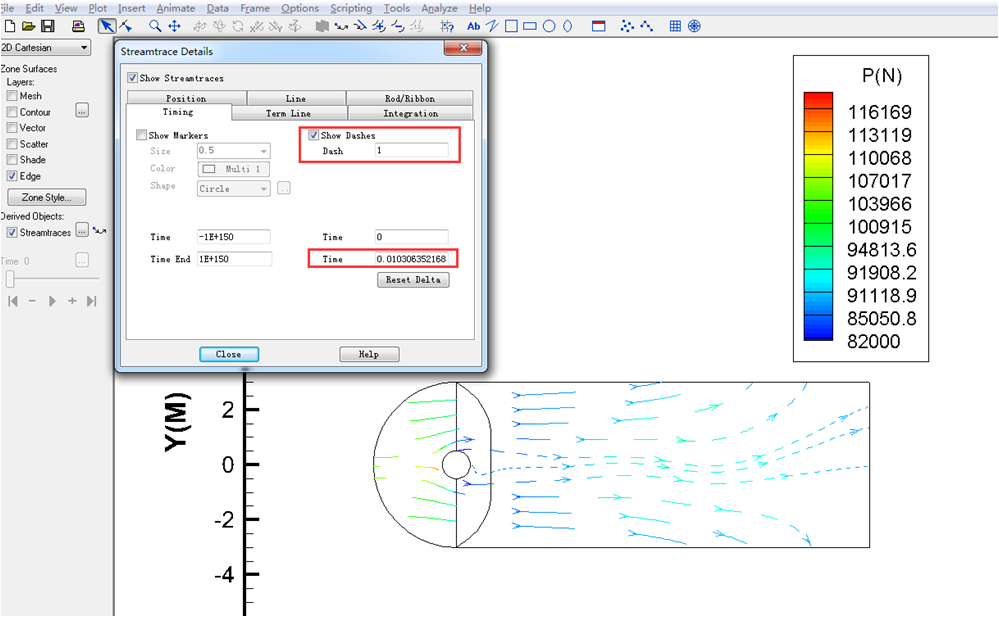Select the Add Streamtrace tool
This screenshot has height=617, width=999.
pos(342,26)
